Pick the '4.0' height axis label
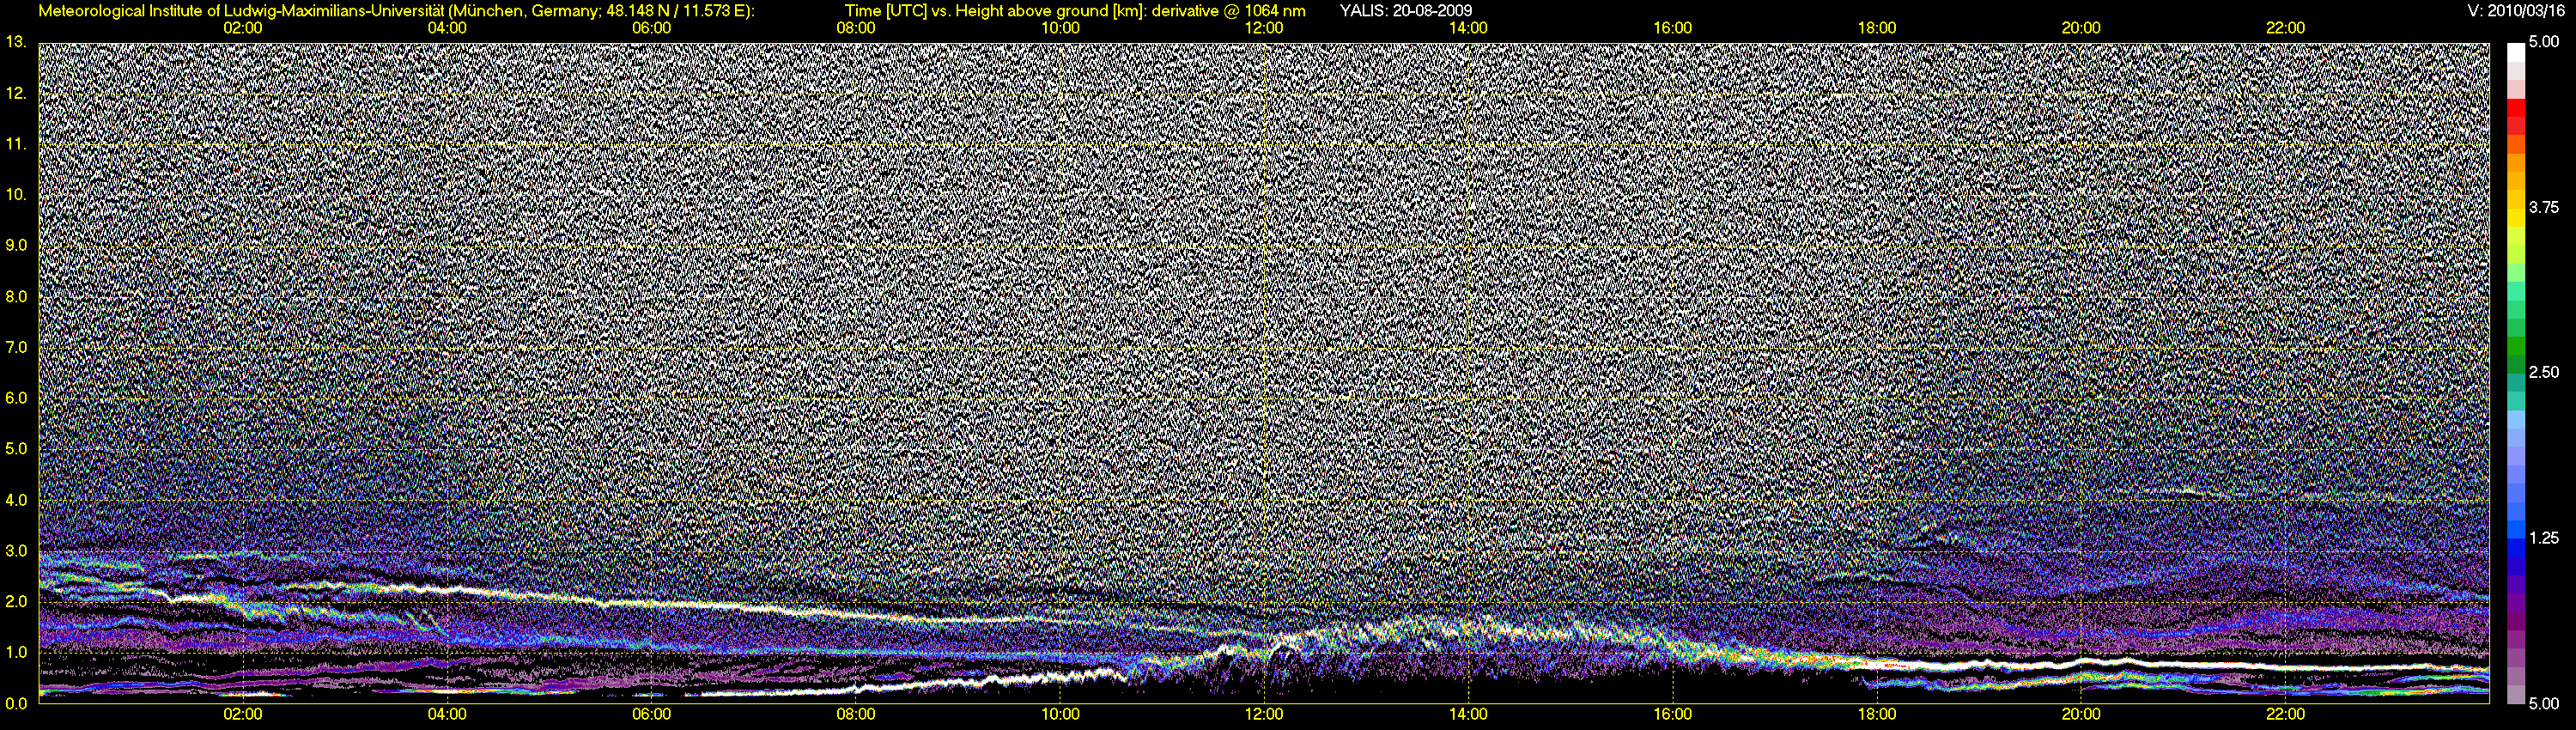The height and width of the screenshot is (730, 2576). pyautogui.click(x=16, y=500)
